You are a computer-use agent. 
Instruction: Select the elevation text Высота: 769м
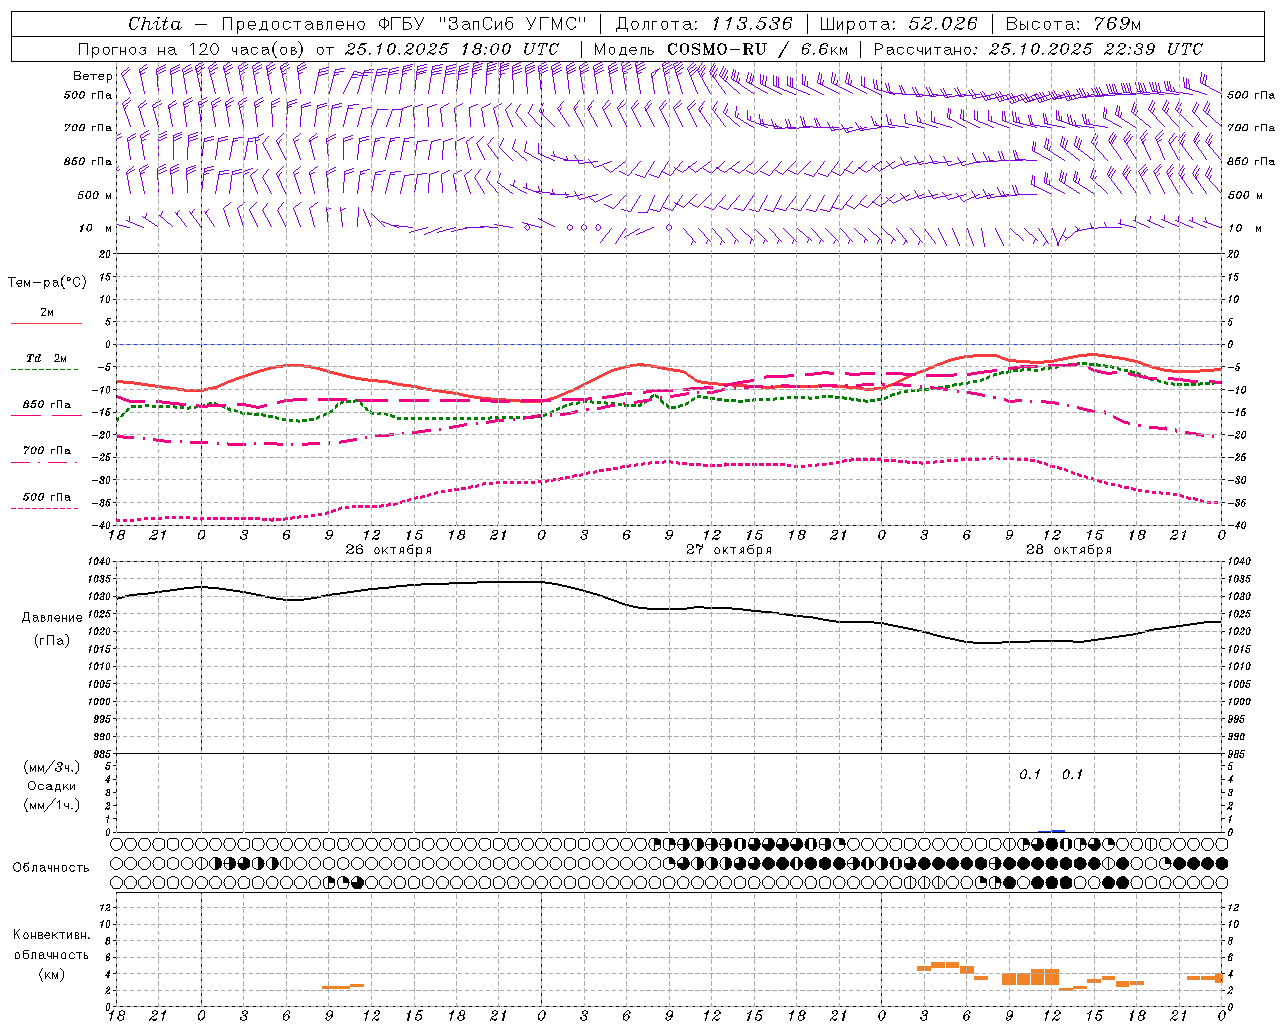coord(1073,24)
